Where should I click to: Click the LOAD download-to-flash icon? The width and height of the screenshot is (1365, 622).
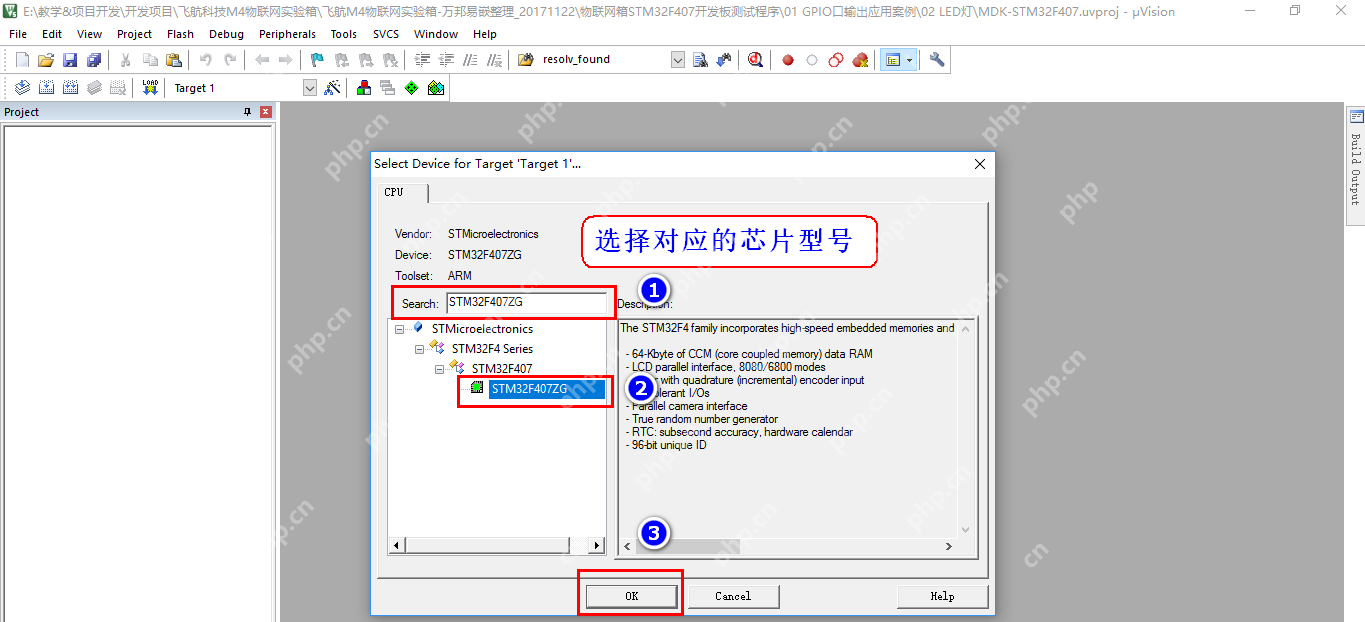150,88
